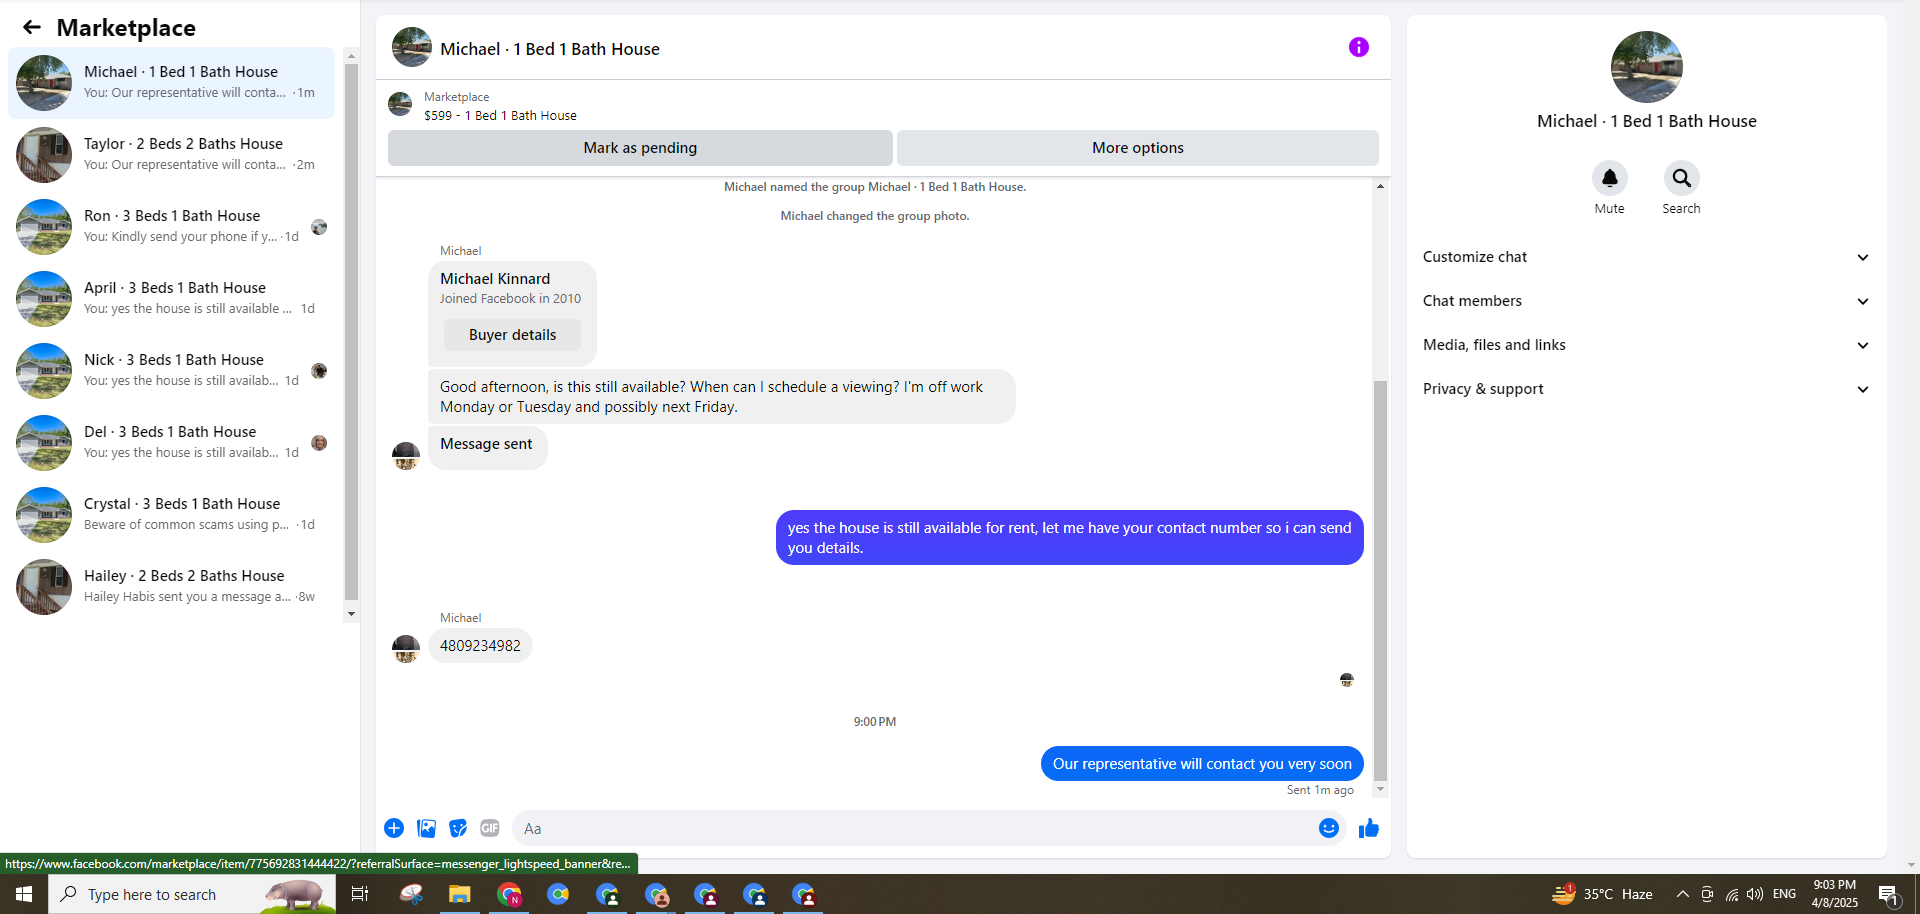Expand Media, files and links section
Screen dimensions: 1920x914
(x=1646, y=345)
